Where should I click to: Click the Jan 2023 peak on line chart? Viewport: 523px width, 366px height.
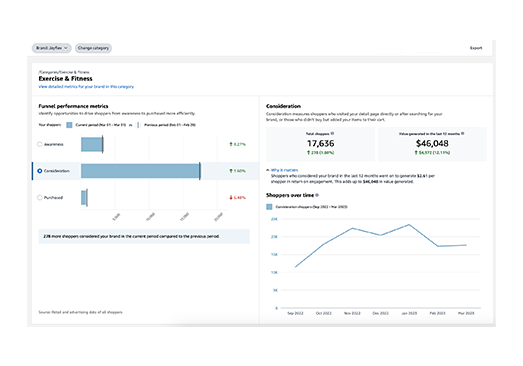click(409, 225)
